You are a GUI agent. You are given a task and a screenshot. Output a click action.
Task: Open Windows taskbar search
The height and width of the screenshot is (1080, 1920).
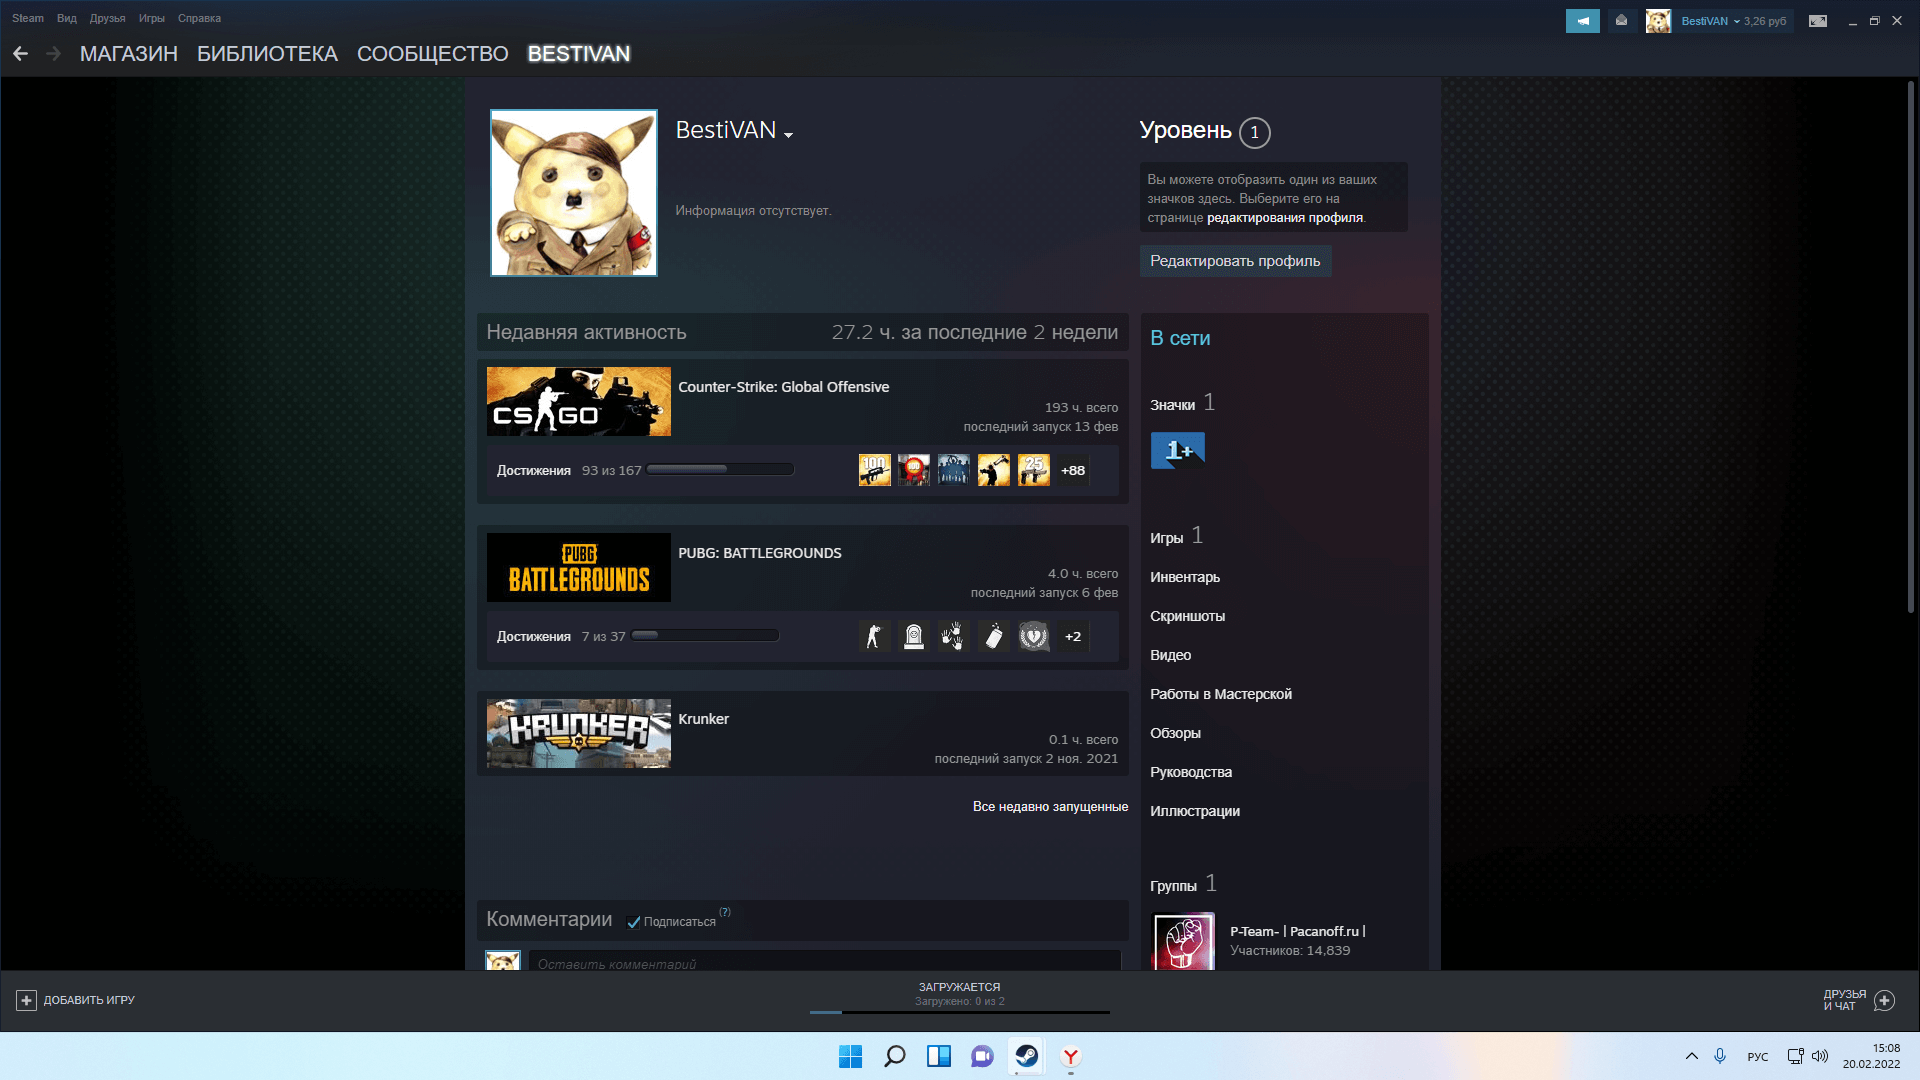click(895, 1056)
